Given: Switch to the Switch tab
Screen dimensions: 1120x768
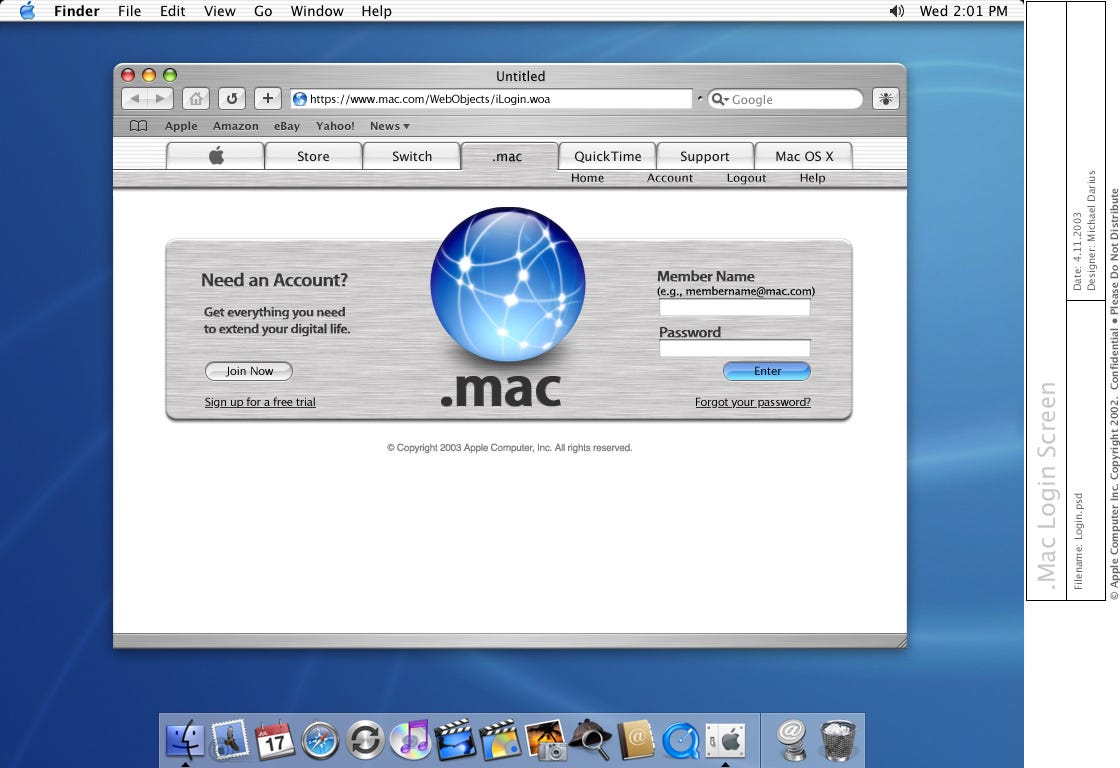Looking at the screenshot, I should pos(412,156).
